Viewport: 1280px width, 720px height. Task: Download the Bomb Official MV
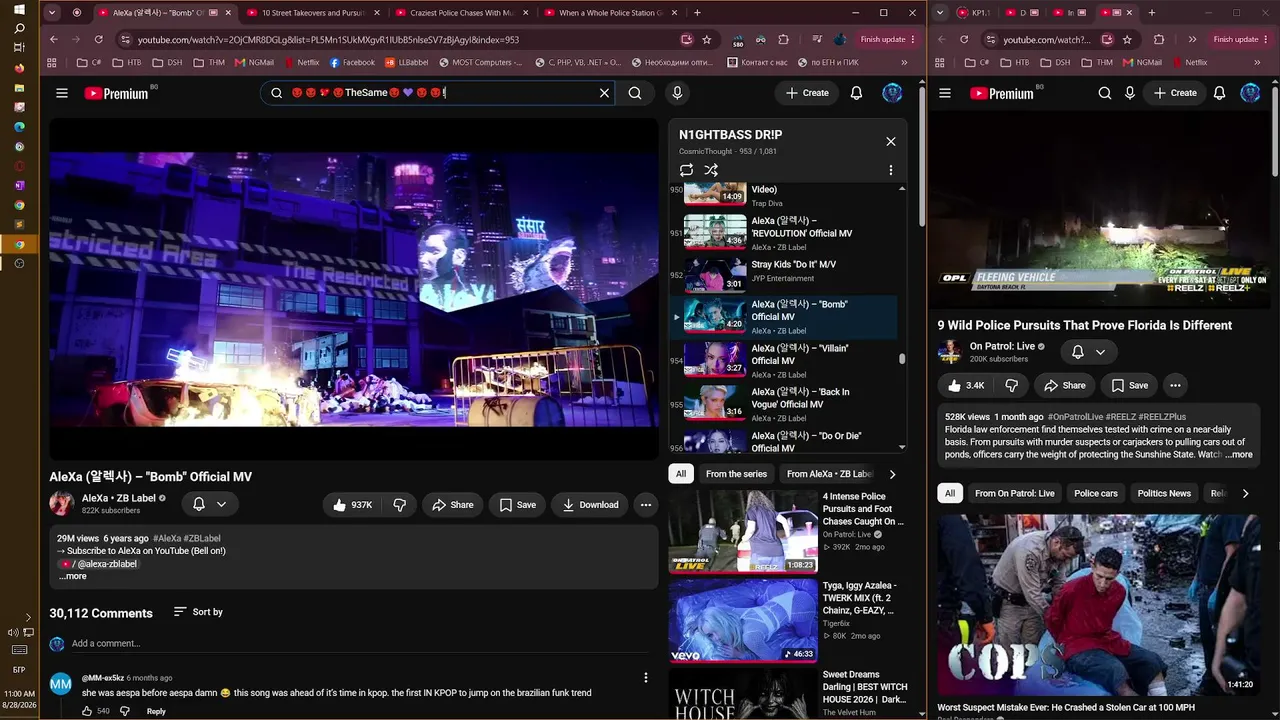[x=590, y=505]
